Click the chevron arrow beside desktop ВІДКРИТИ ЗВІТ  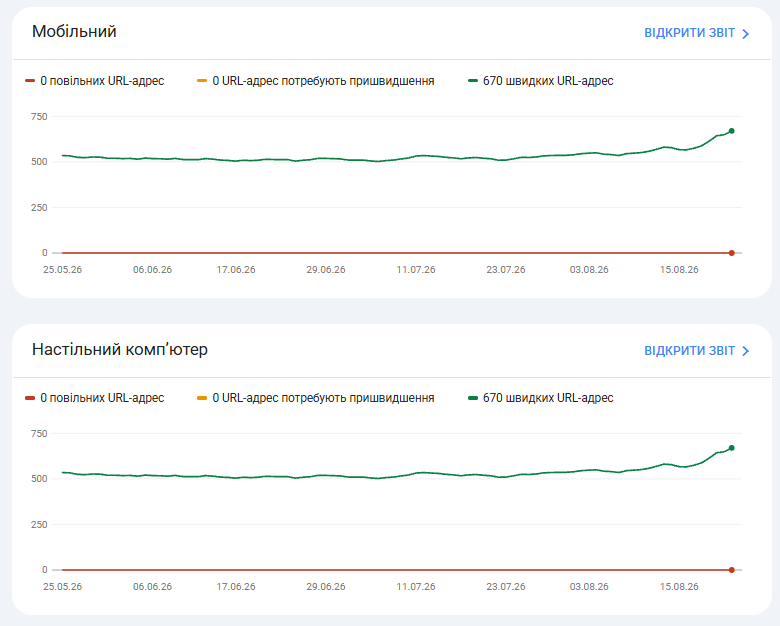(x=745, y=351)
